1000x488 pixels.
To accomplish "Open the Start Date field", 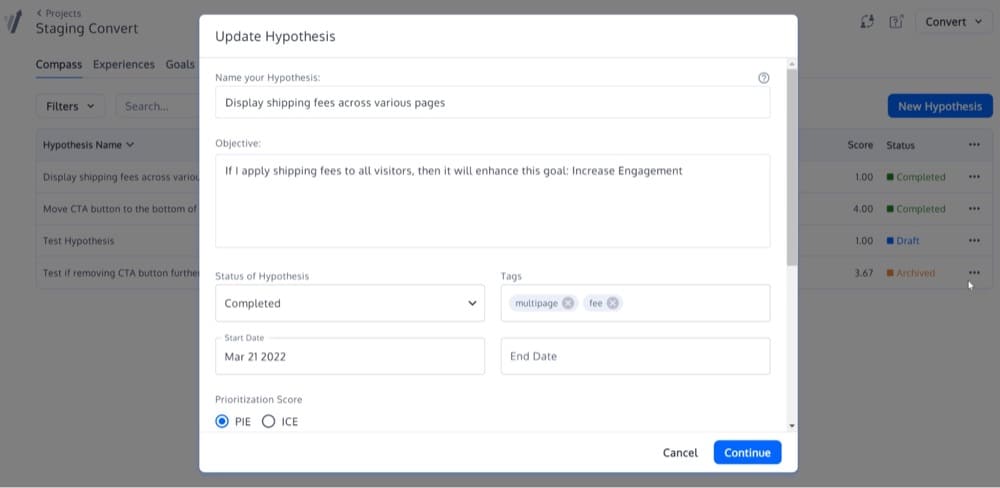I will coord(349,356).
